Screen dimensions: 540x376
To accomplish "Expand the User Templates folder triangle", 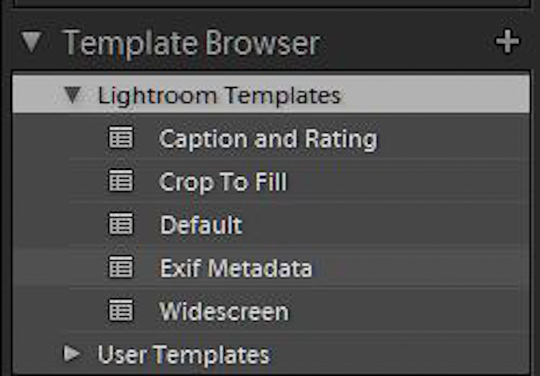I will [x=72, y=354].
